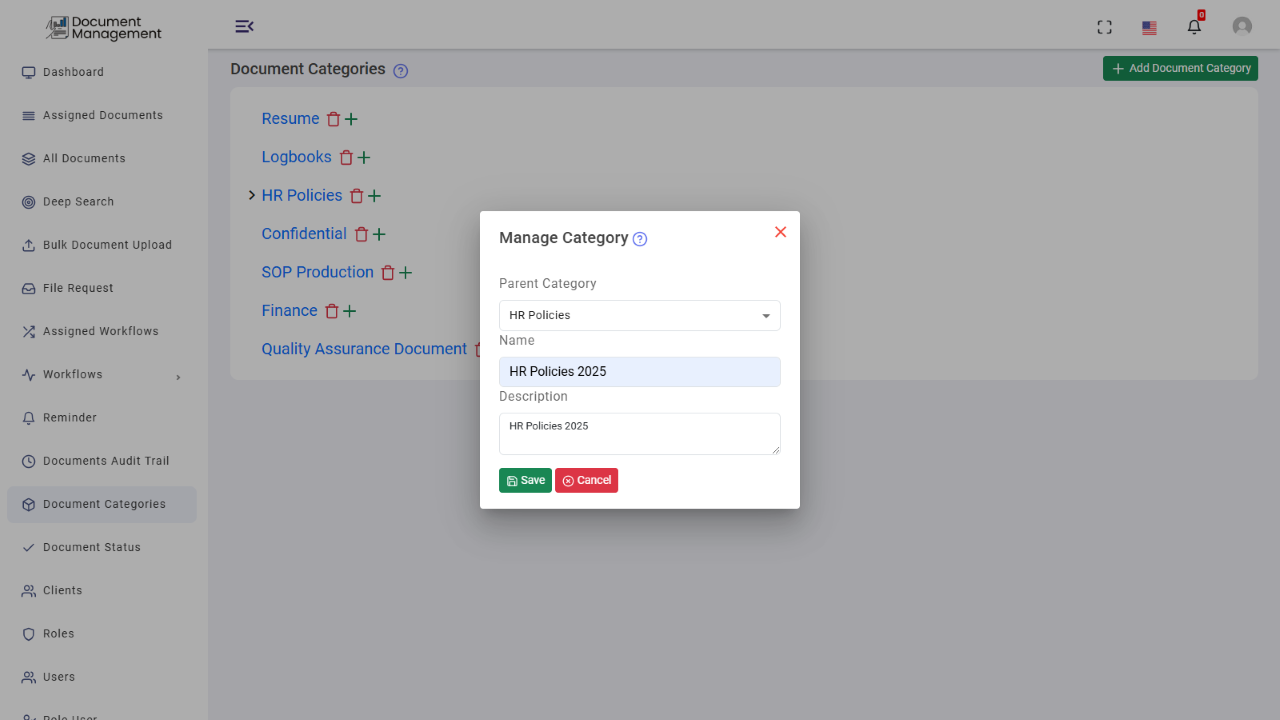This screenshot has height=720, width=1280.
Task: Toggle fullscreen mode
Action: pyautogui.click(x=1104, y=27)
